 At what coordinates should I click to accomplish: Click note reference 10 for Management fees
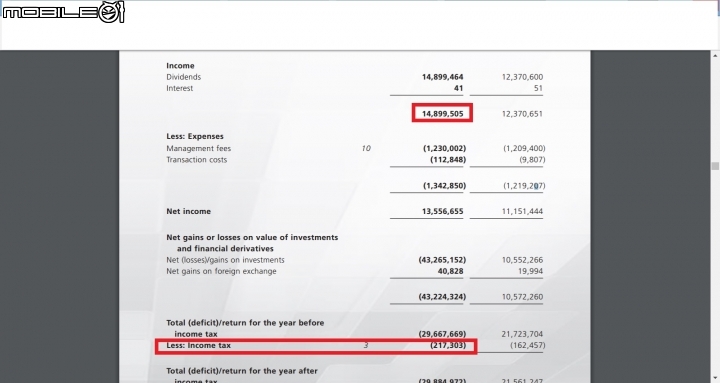click(x=366, y=148)
